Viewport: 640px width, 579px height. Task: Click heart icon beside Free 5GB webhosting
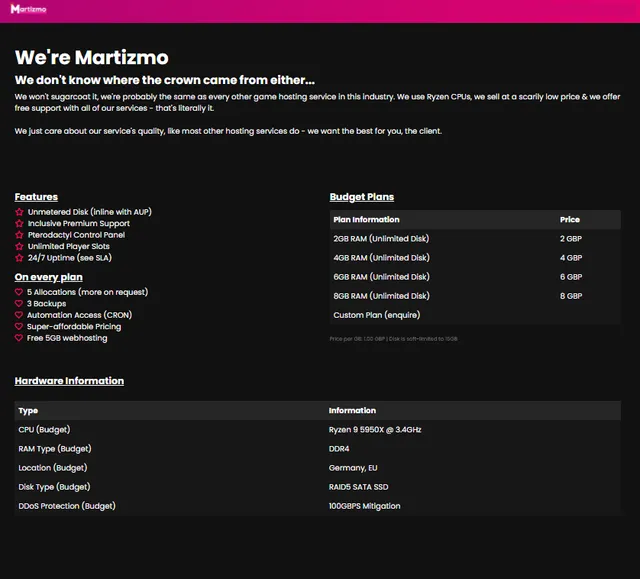(x=19, y=337)
